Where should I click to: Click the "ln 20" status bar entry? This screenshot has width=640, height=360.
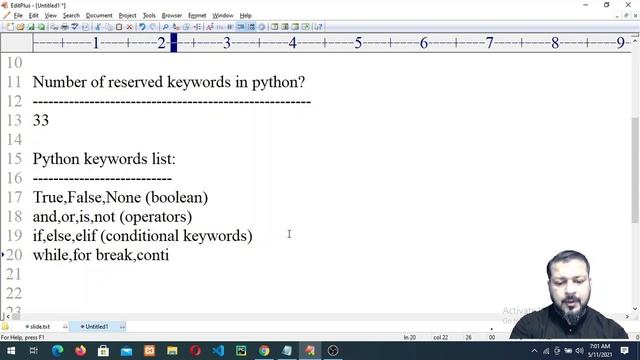coord(410,338)
